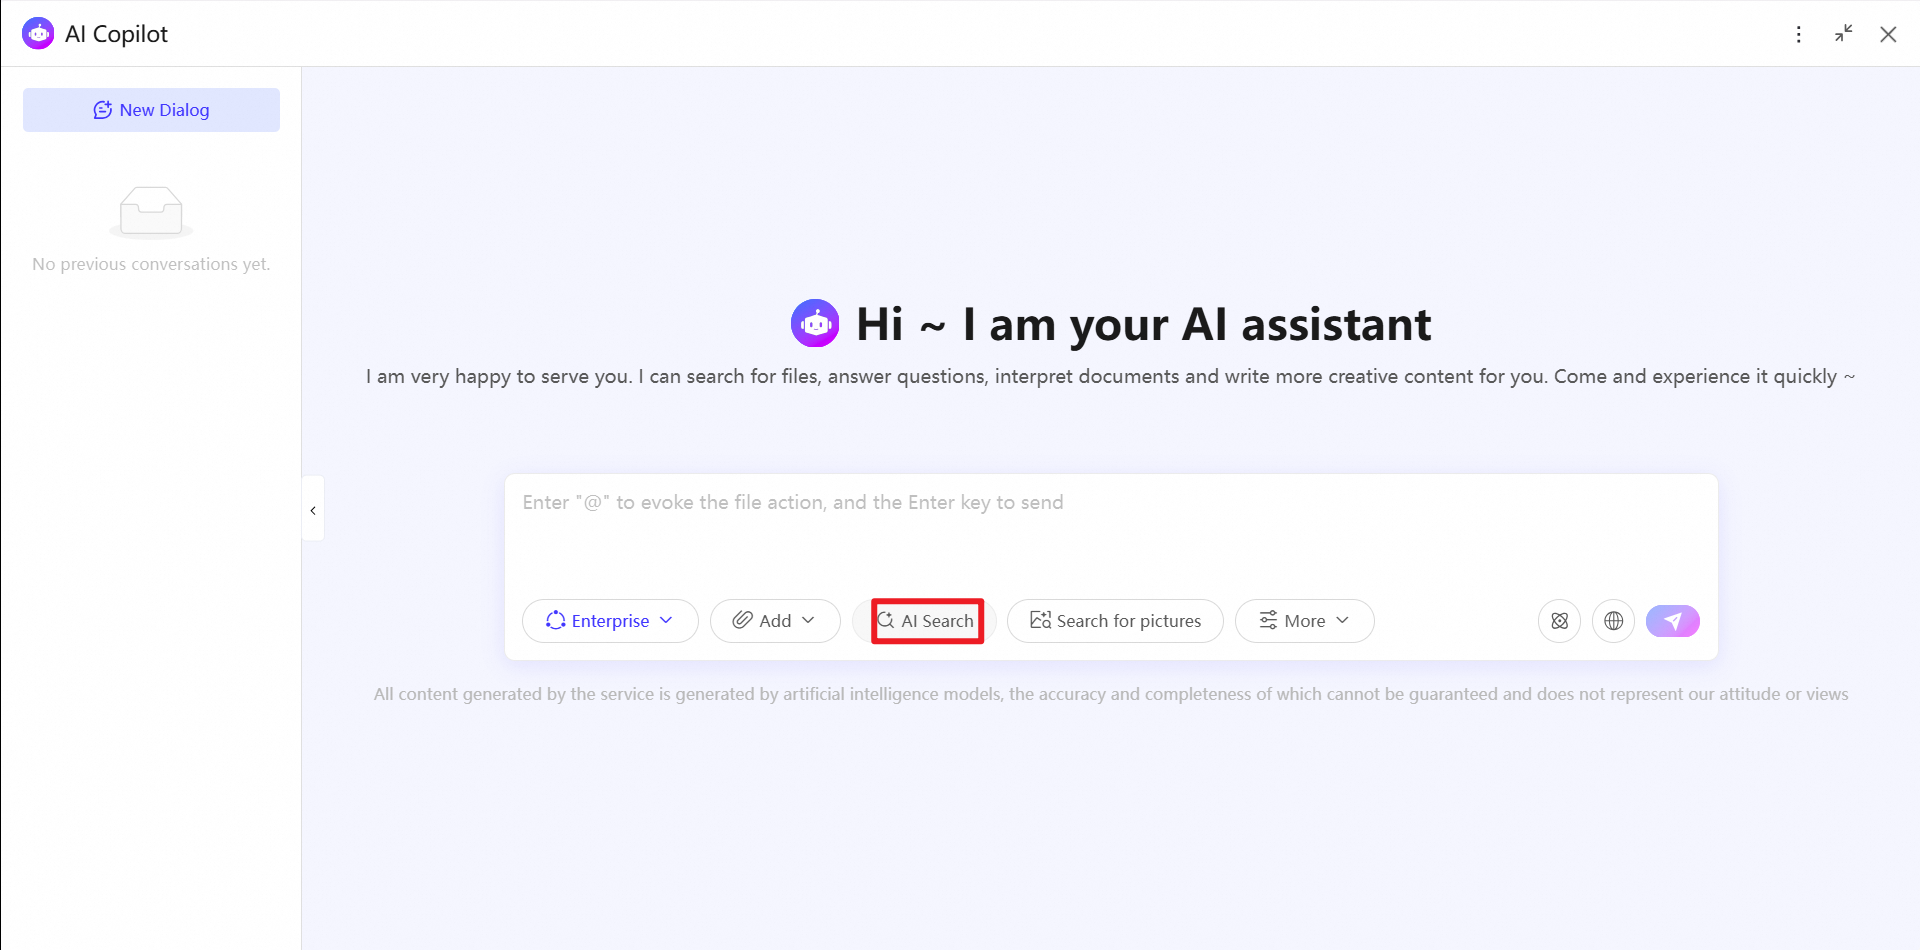Expand the More options dropdown
Screen dimensions: 1920x950
tap(1304, 621)
